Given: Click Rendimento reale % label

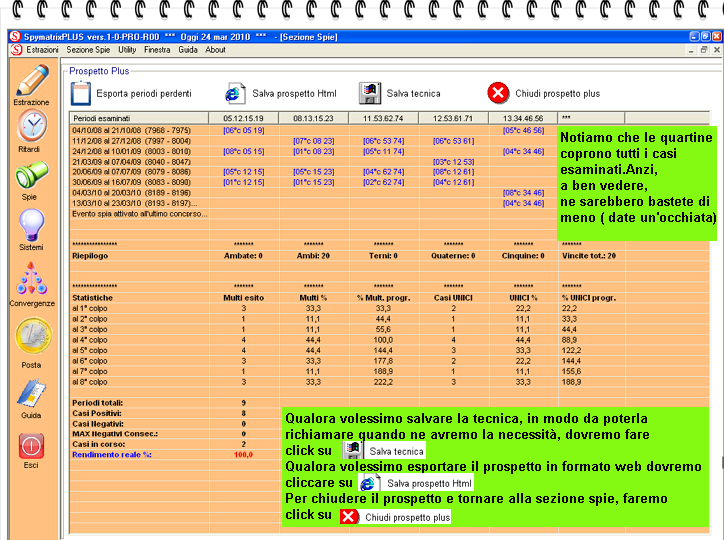Looking at the screenshot, I should pos(112,455).
